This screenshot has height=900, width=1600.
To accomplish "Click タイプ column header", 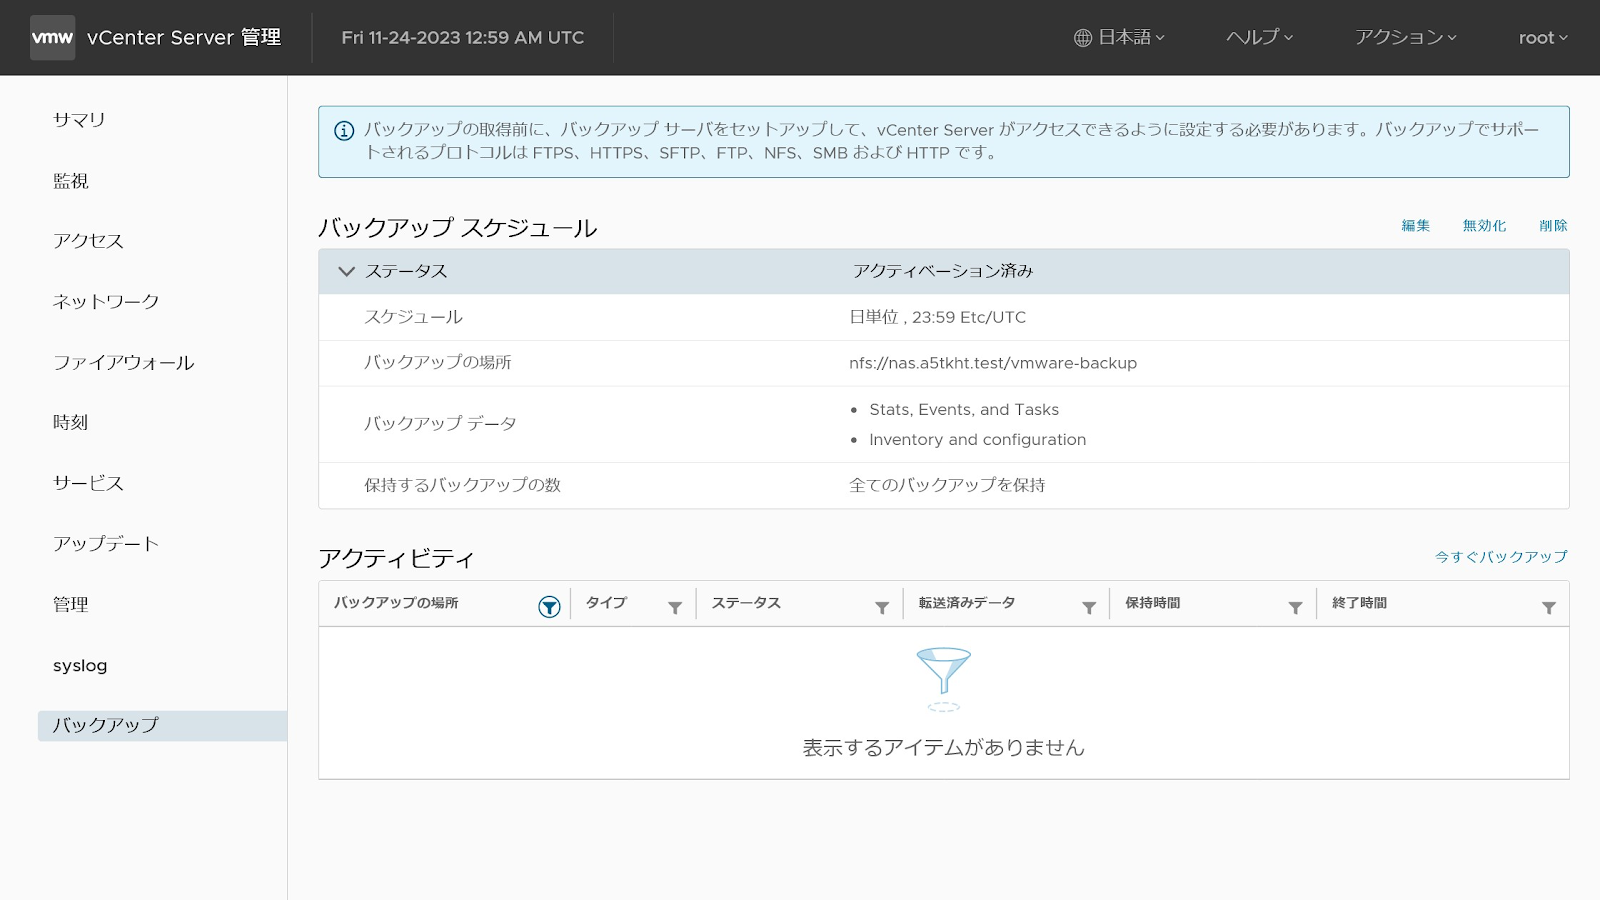I will (x=606, y=603).
